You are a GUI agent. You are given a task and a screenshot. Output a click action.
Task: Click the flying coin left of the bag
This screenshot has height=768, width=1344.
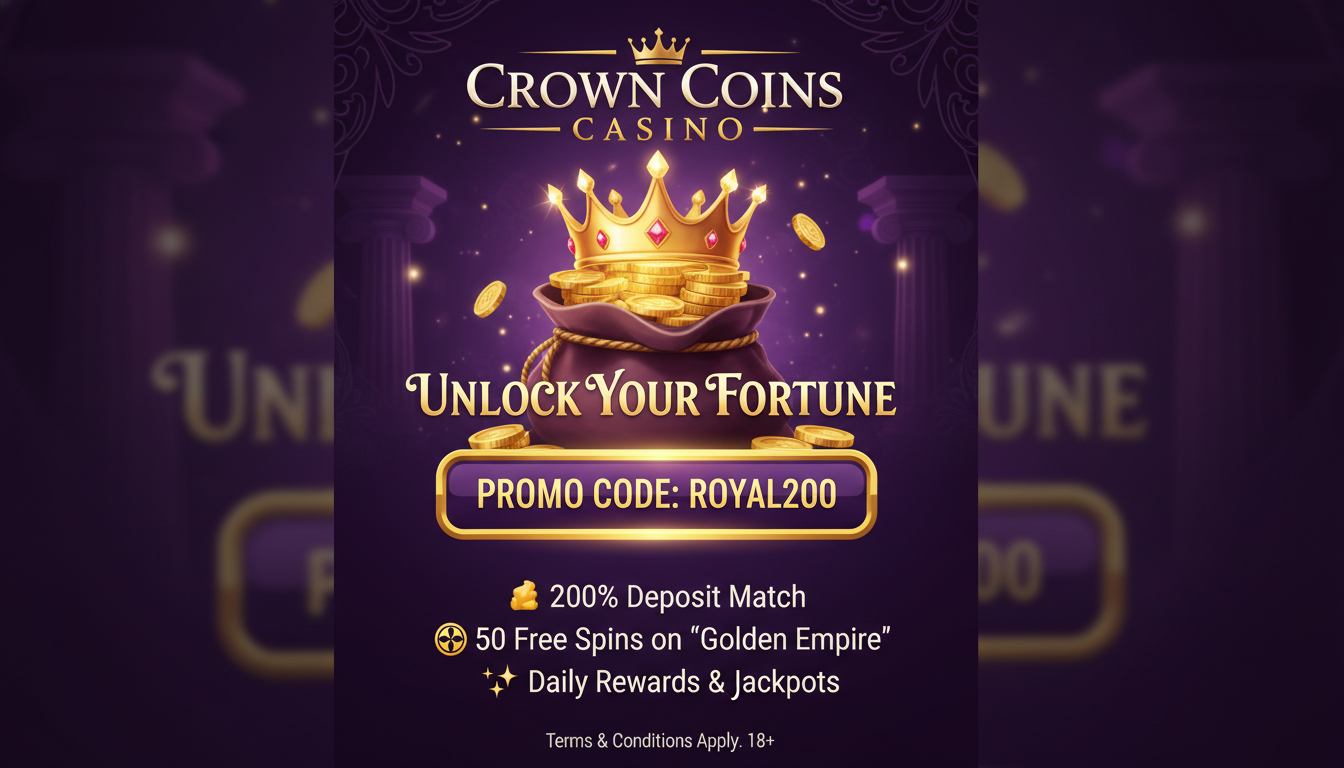pos(489,299)
